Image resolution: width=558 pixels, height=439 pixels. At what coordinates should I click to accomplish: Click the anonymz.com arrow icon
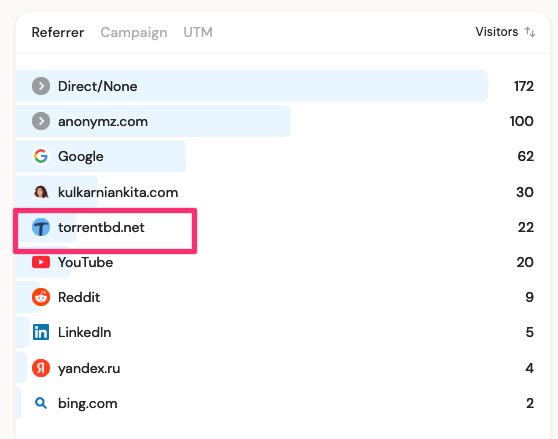coord(41,121)
